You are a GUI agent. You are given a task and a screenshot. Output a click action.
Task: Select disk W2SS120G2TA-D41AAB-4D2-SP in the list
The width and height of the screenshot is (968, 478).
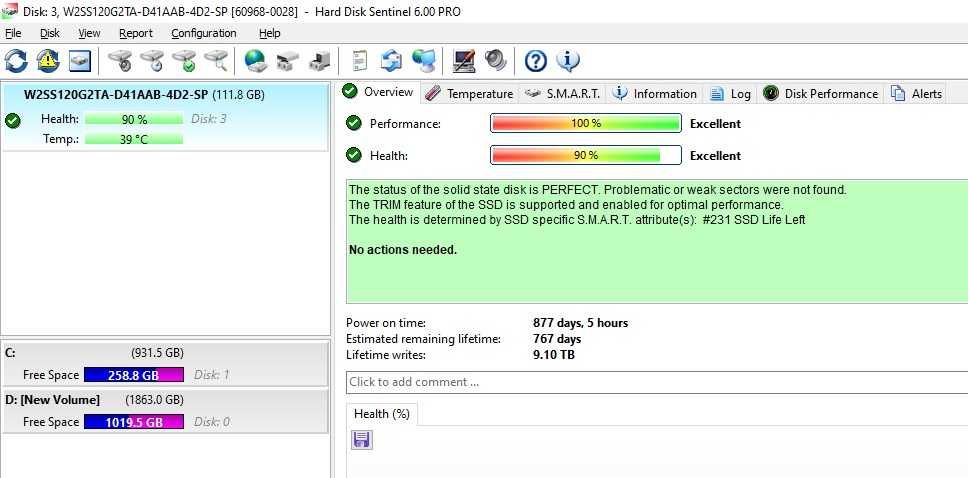pyautogui.click(x=165, y=117)
